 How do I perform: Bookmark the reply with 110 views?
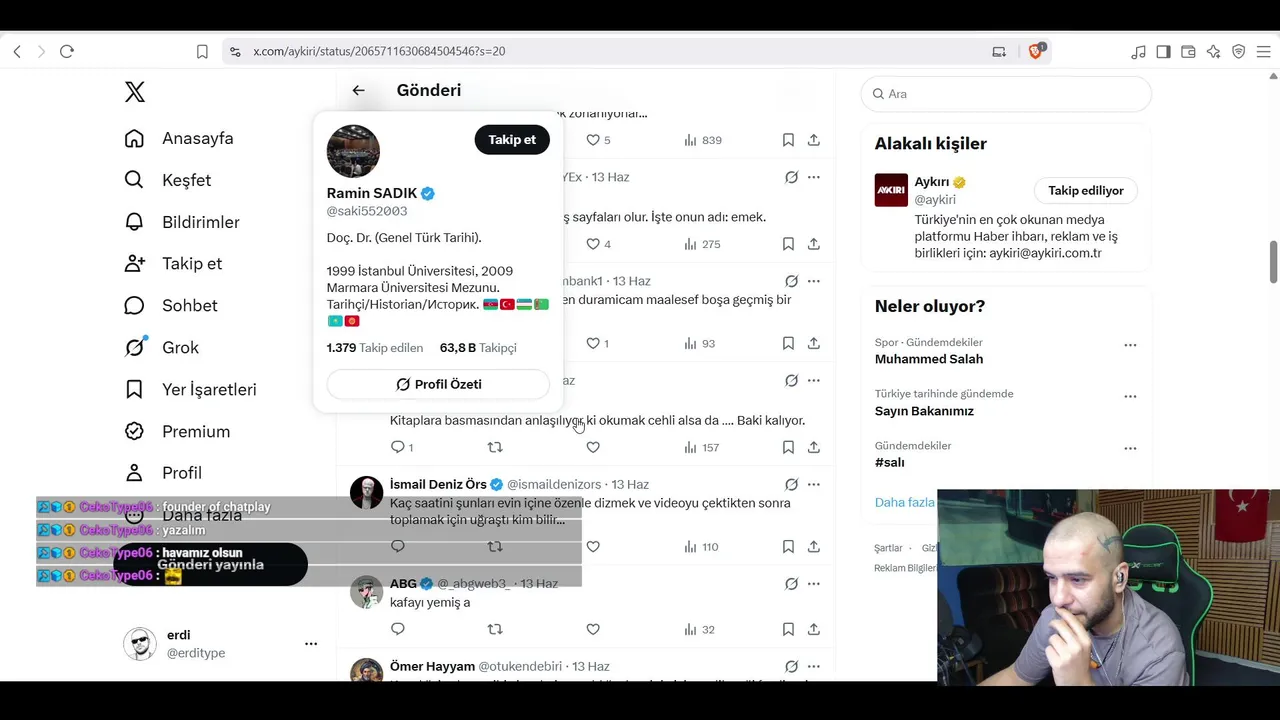pyautogui.click(x=788, y=547)
